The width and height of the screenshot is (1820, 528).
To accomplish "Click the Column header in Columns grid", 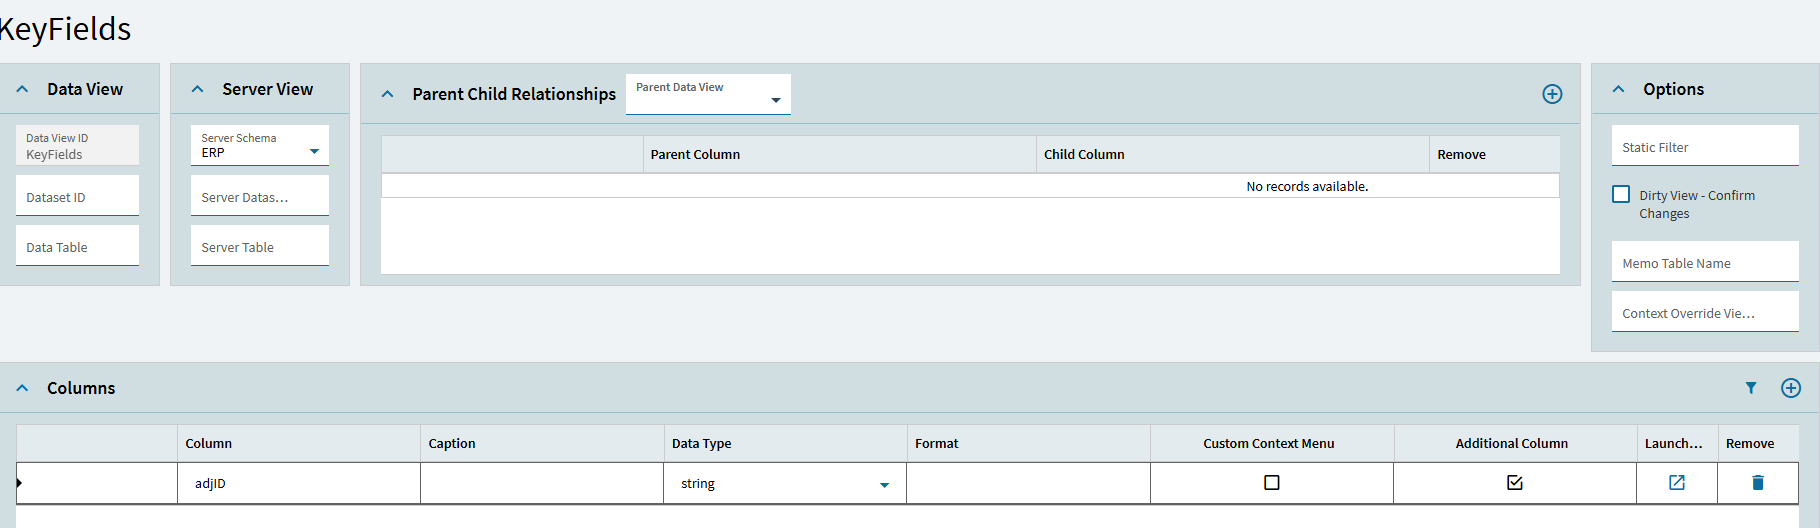I will [208, 444].
